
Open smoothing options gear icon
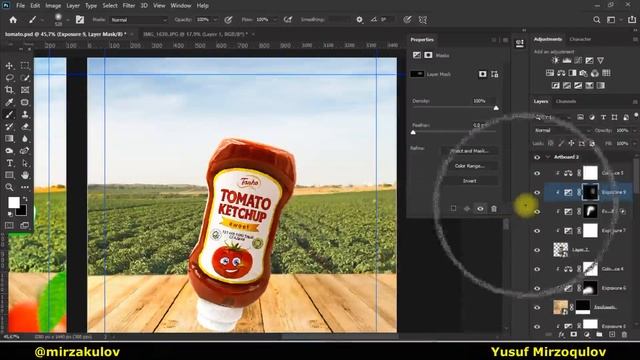[x=359, y=20]
